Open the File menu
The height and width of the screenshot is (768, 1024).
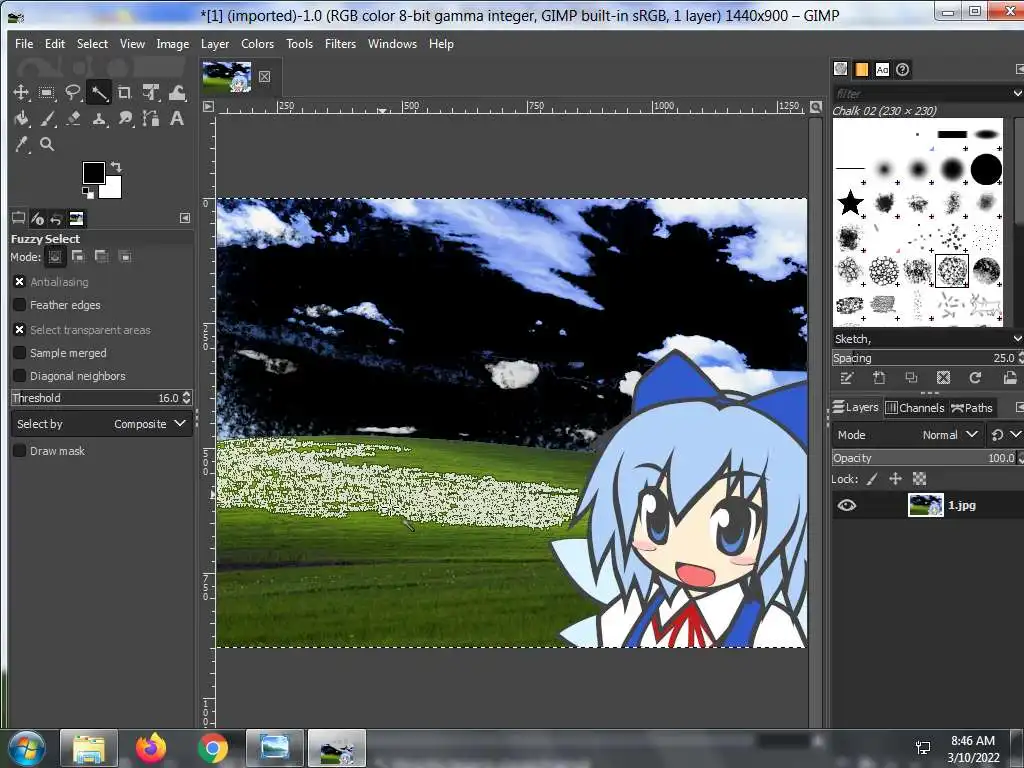(x=24, y=44)
